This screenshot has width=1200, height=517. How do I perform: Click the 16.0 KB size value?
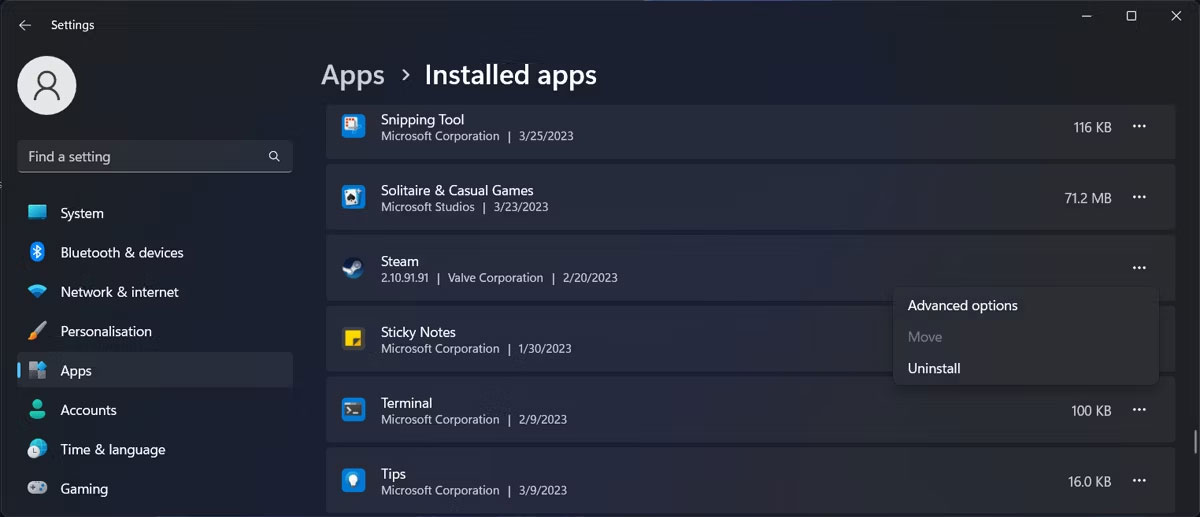click(x=1089, y=481)
